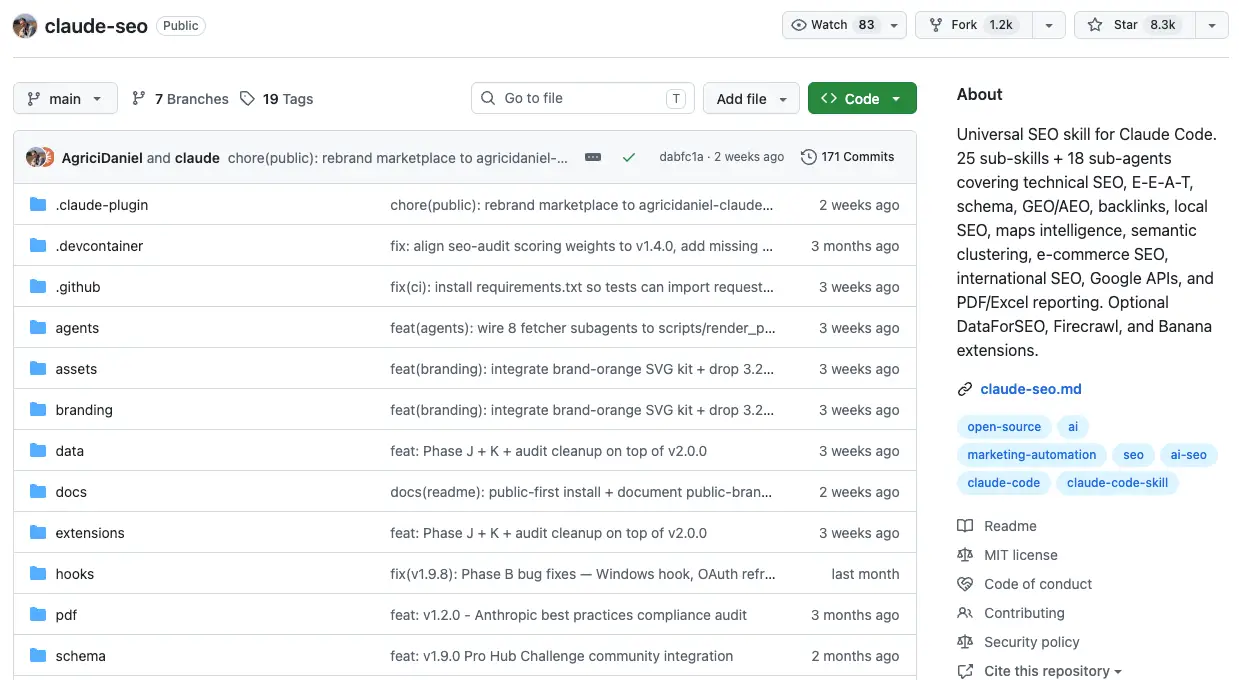This screenshot has width=1239, height=680.
Task: Click the book icon next to Readme
Action: click(x=964, y=526)
